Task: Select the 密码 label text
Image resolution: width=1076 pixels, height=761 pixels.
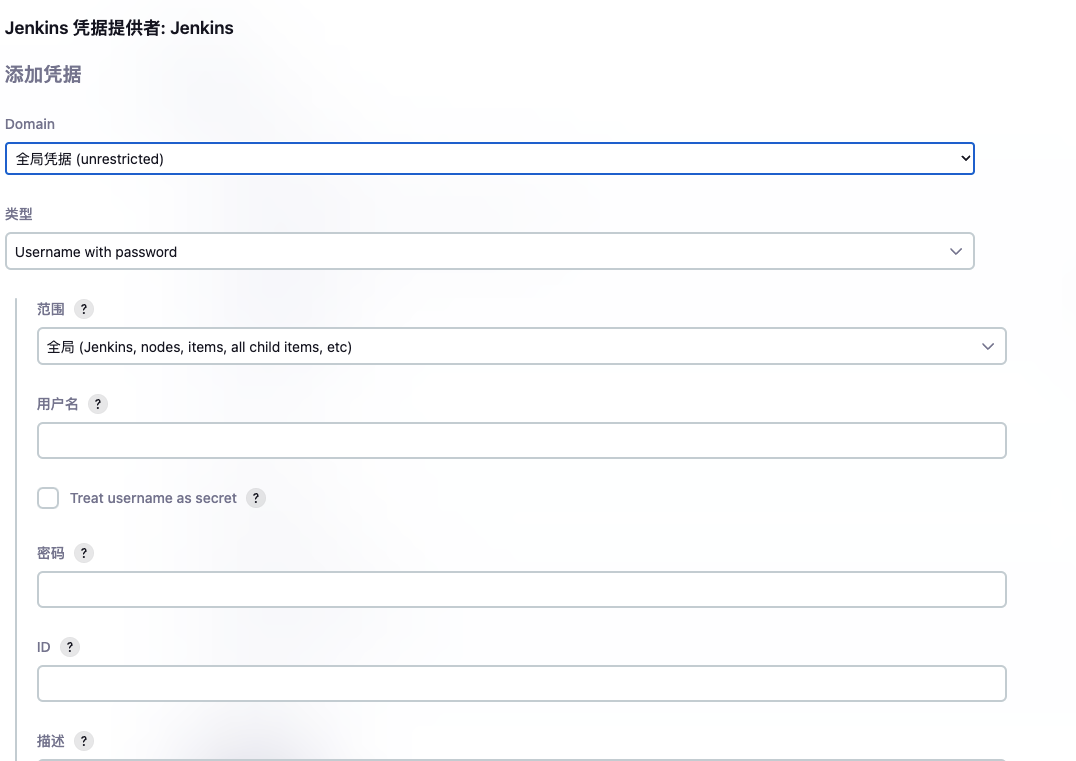Action: tap(51, 553)
